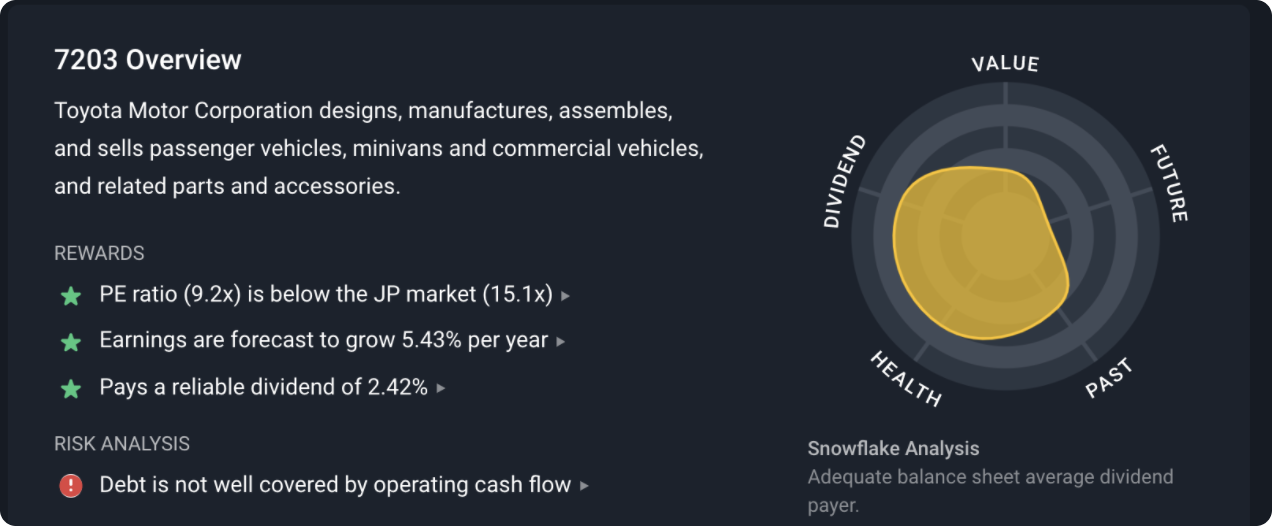Select the PAST axis label on snowflake
The height and width of the screenshot is (526, 1272).
[1110, 379]
